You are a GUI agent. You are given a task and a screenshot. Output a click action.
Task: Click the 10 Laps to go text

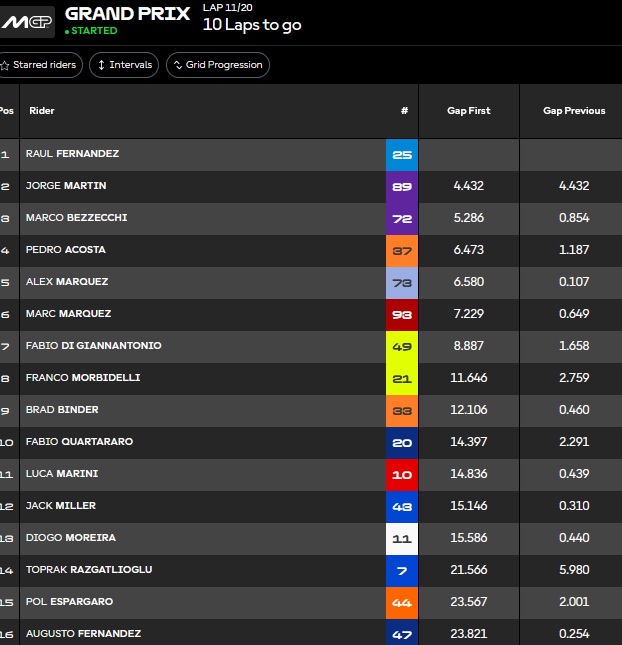tap(252, 25)
